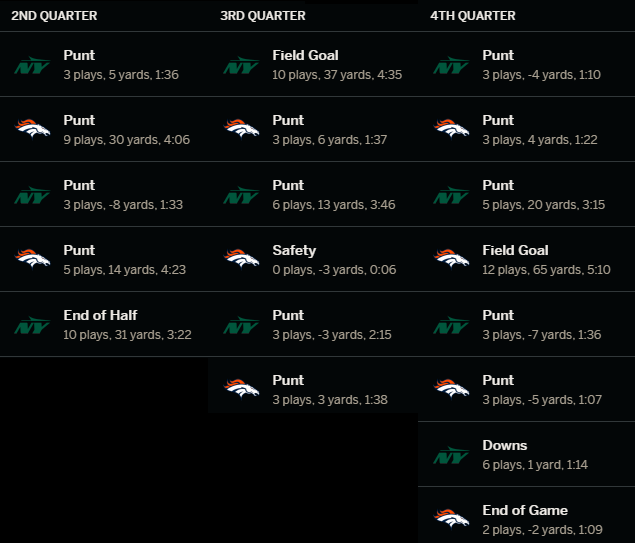This screenshot has width=635, height=543.
Task: Select the 2ND QUARTER heading
Action: (54, 16)
